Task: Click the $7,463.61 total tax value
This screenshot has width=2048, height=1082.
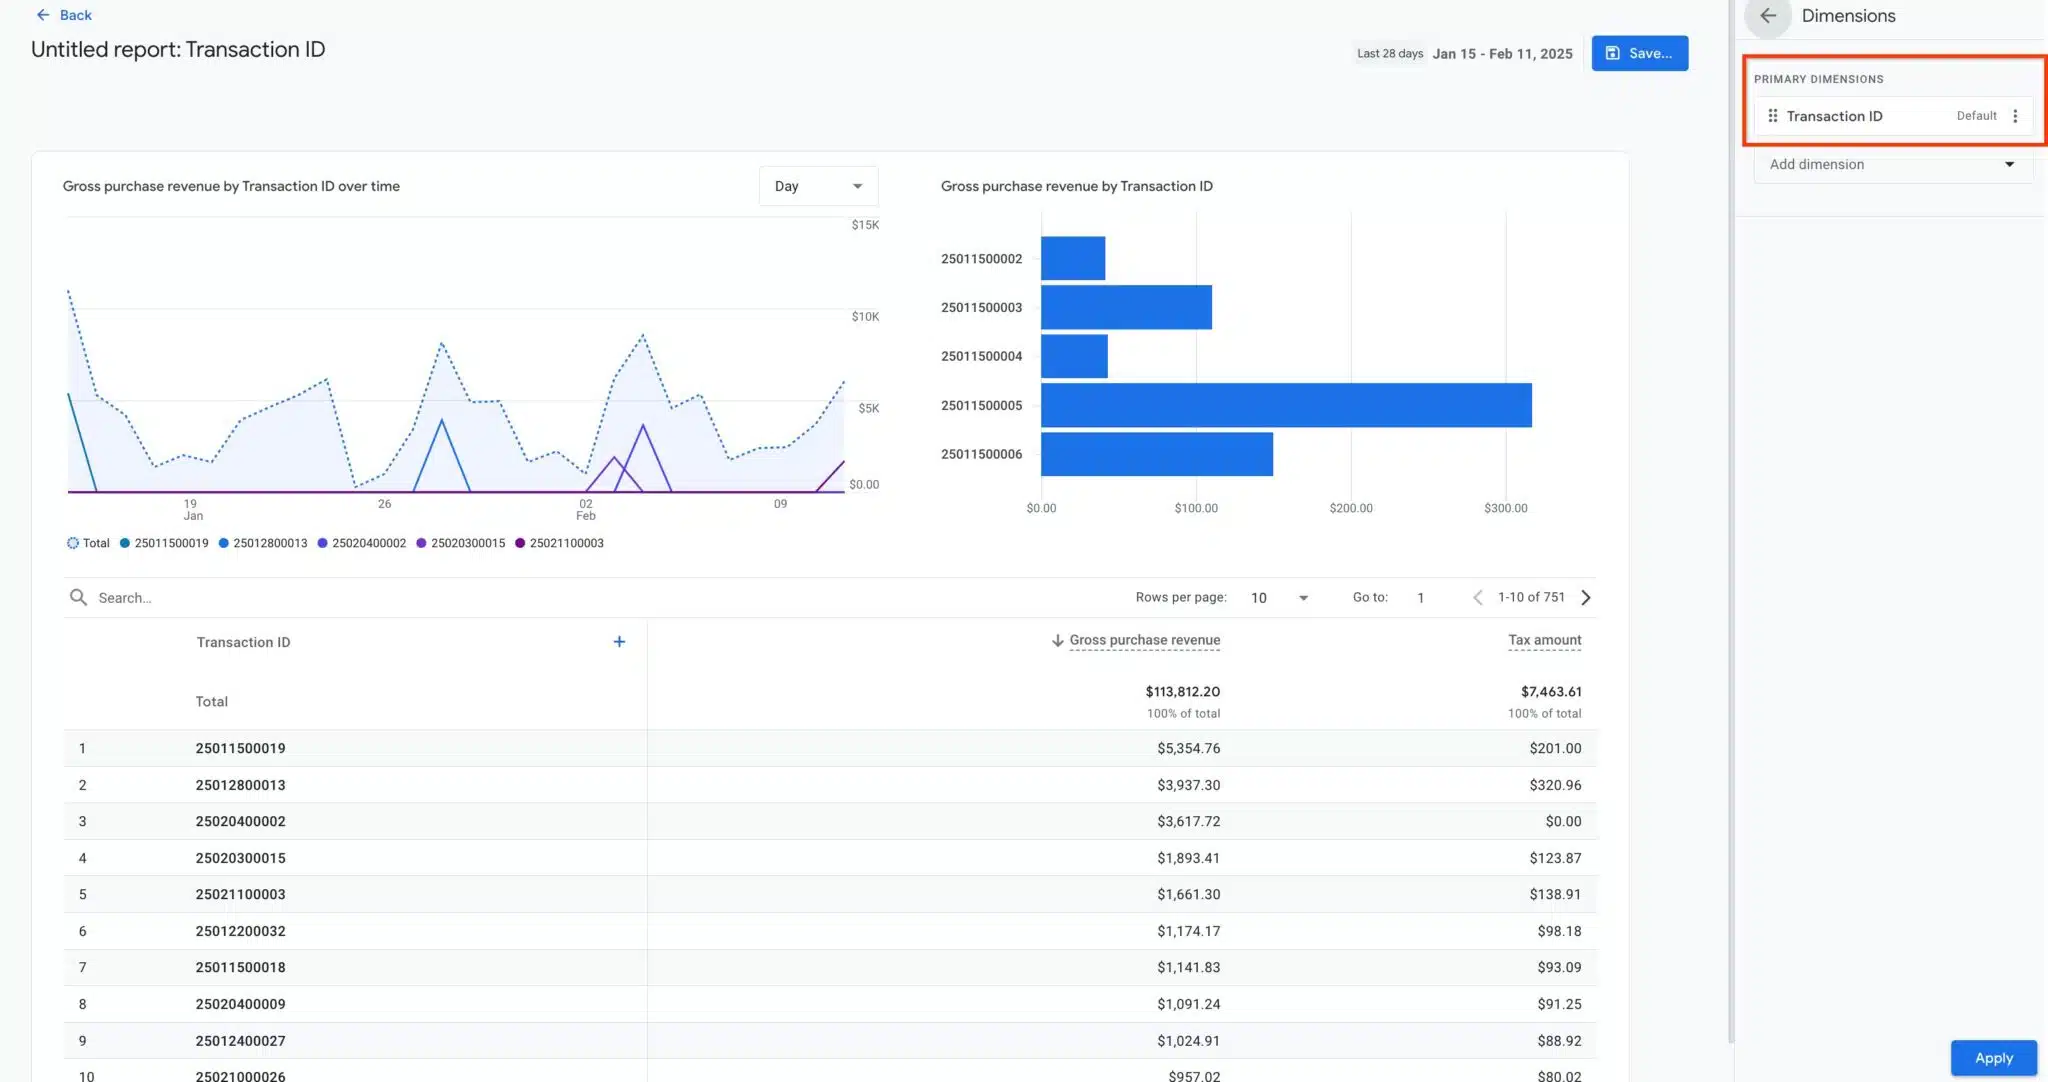Action: click(1551, 692)
